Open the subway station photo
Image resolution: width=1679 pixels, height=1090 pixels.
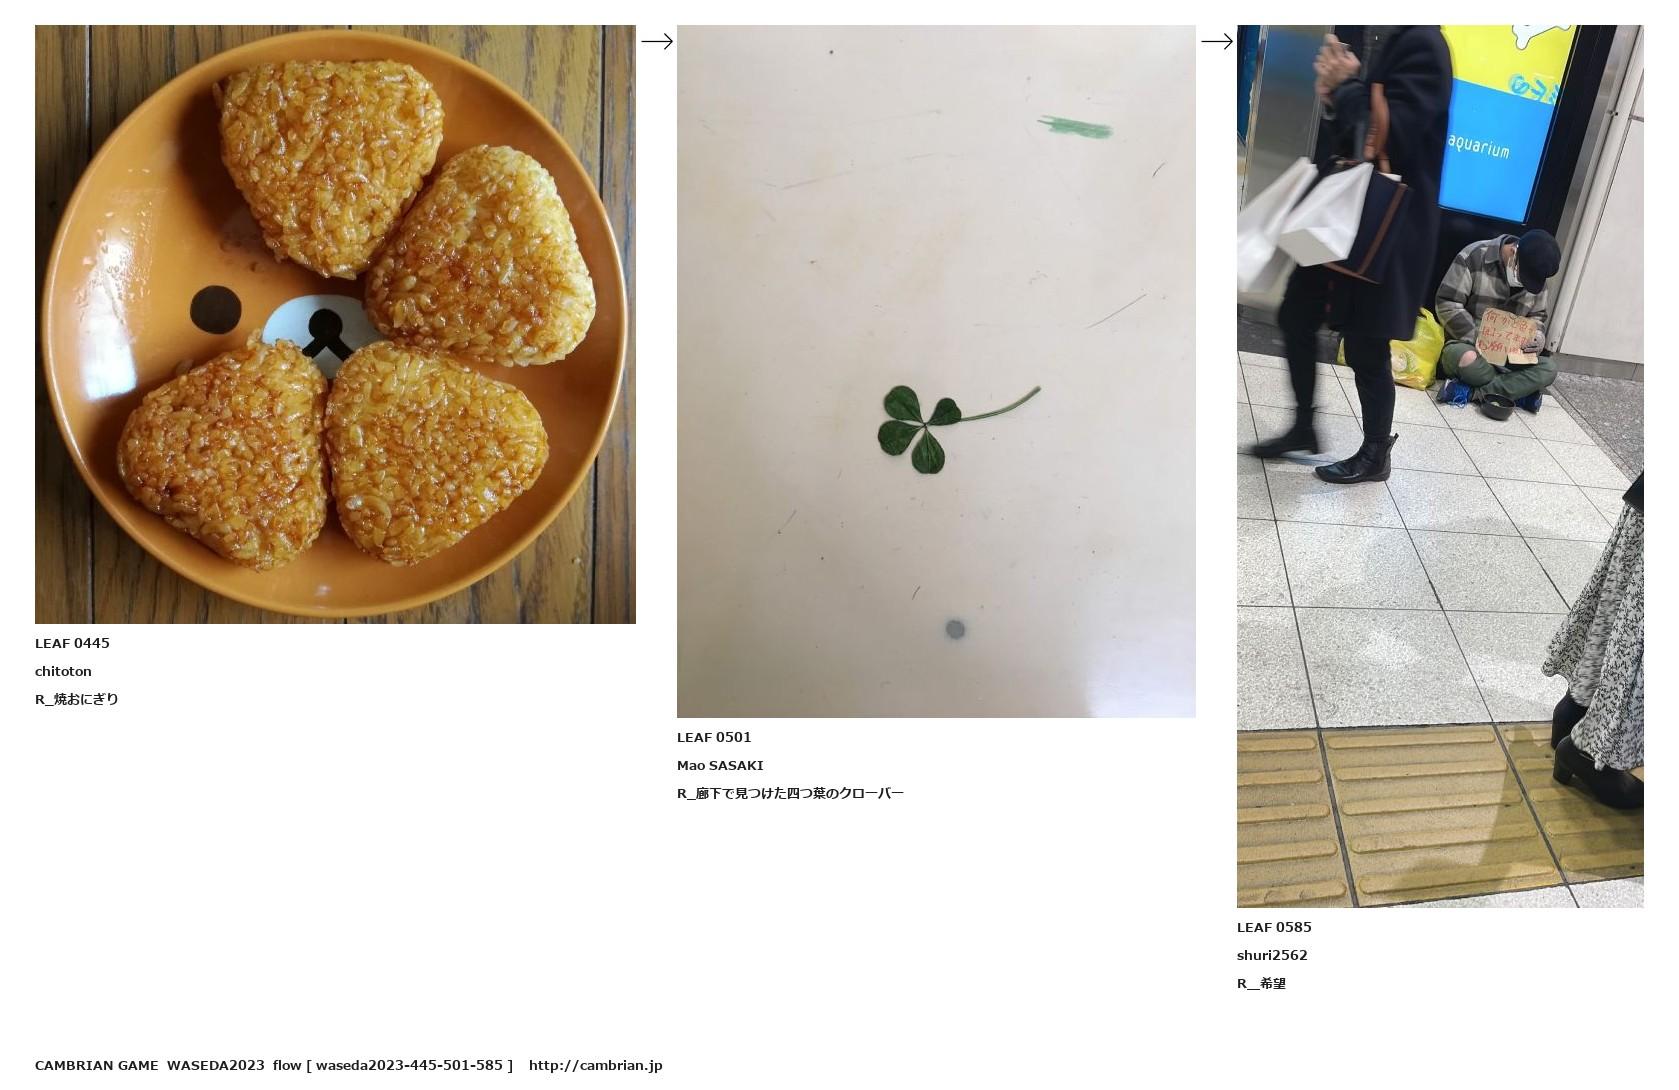pyautogui.click(x=1440, y=466)
